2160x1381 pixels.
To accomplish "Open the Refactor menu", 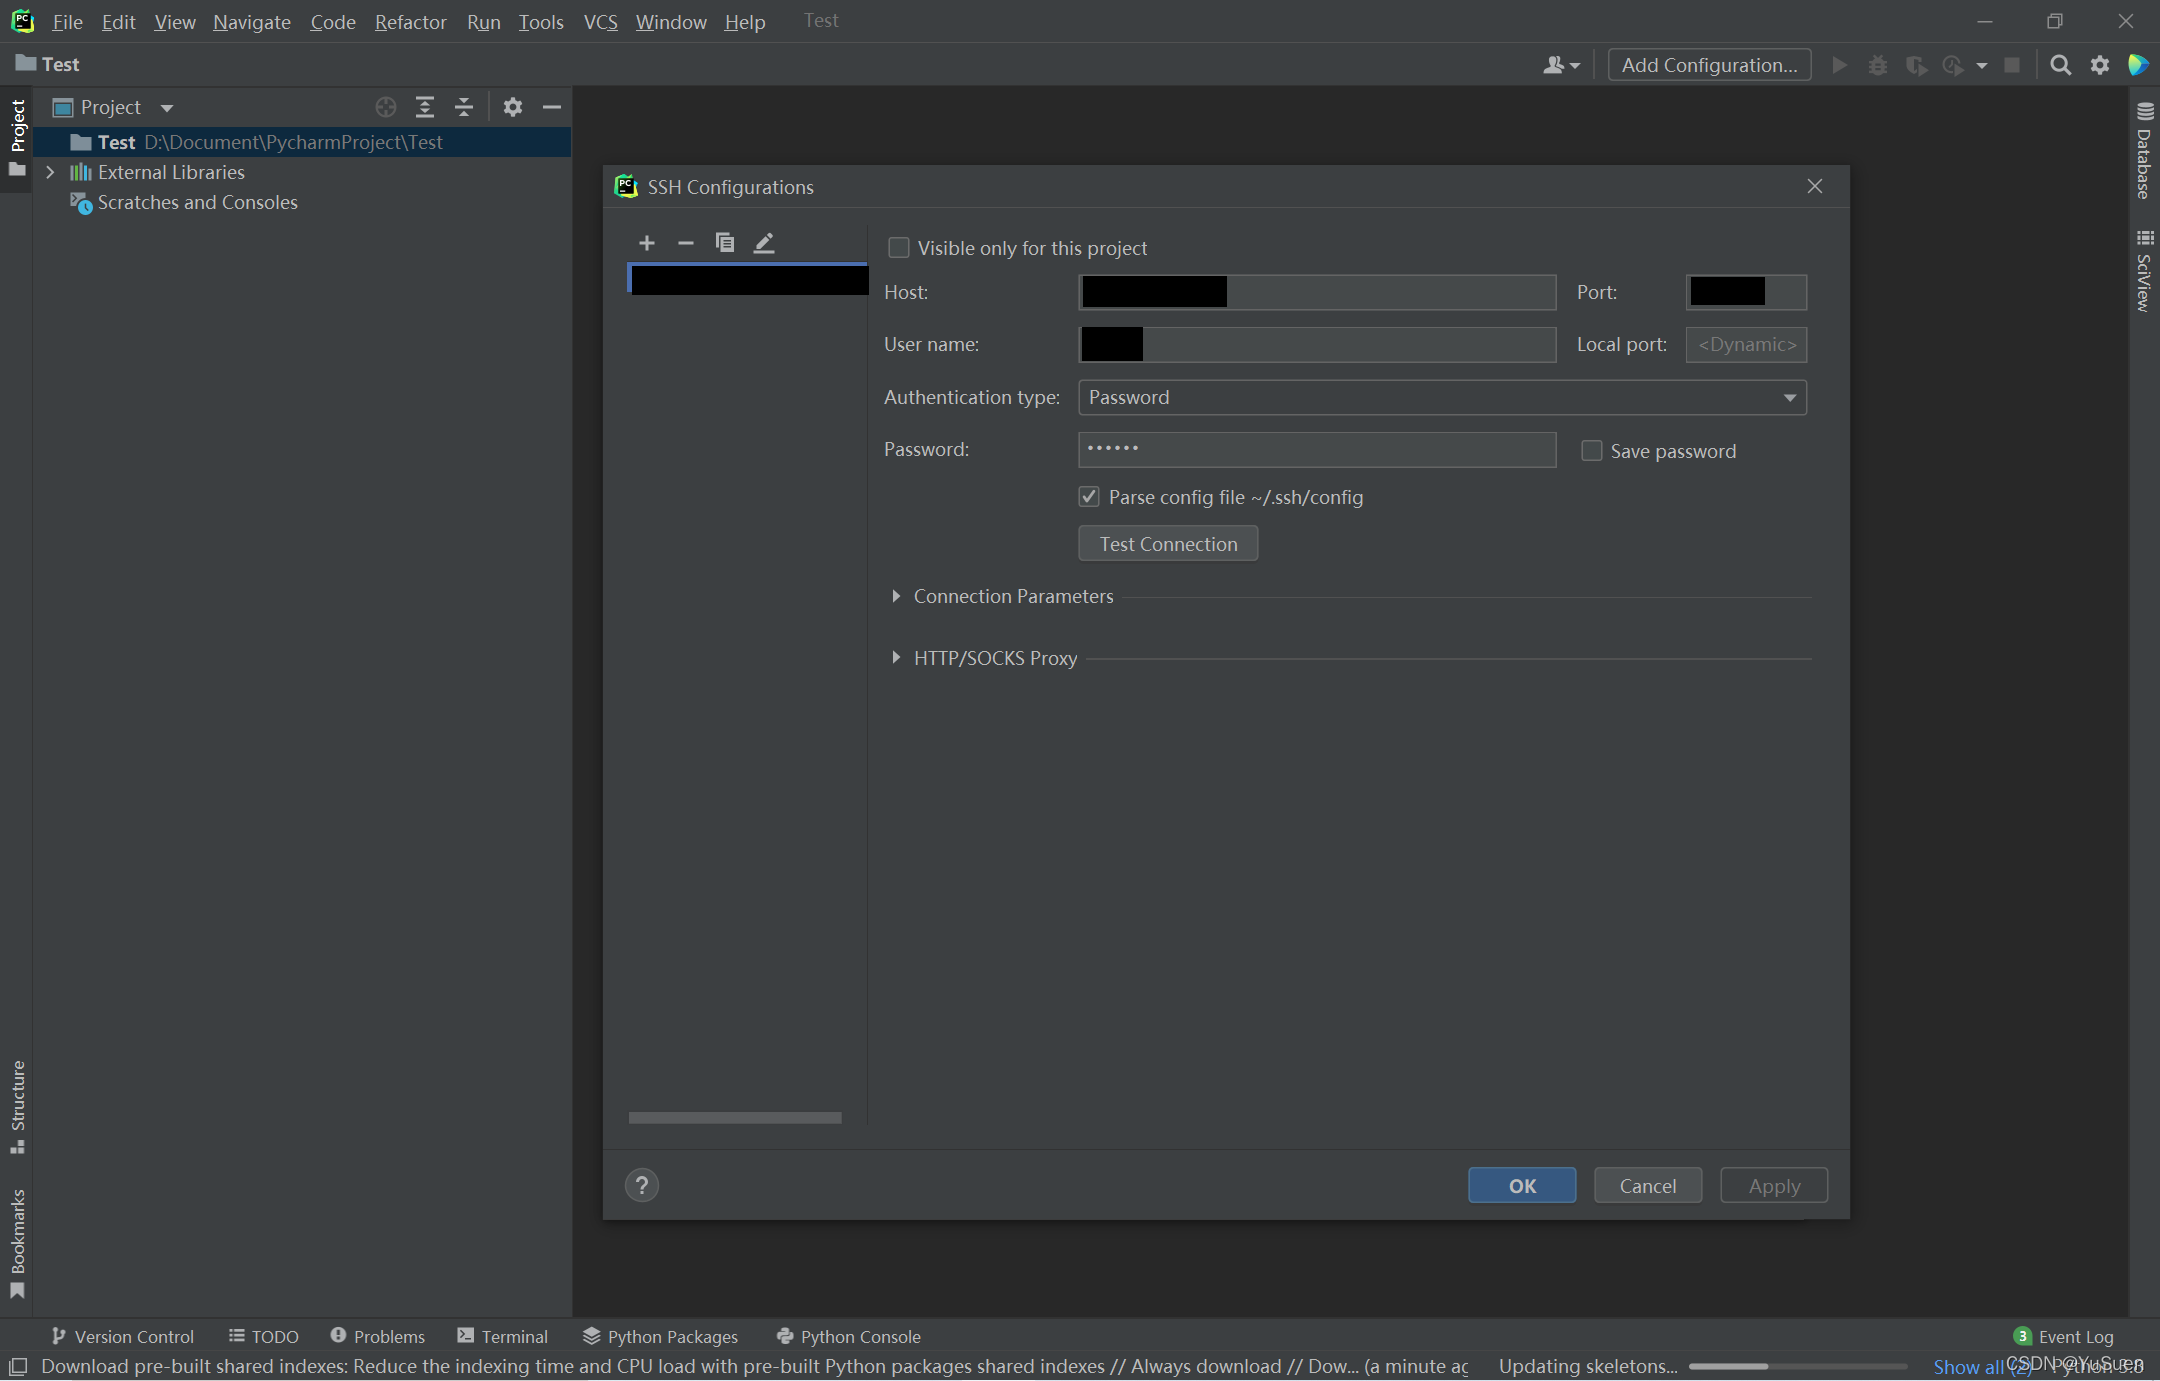I will [410, 22].
